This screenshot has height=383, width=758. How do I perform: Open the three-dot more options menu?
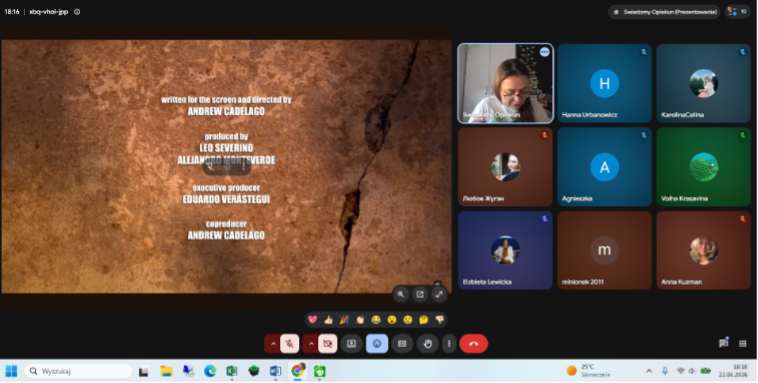tap(449, 344)
